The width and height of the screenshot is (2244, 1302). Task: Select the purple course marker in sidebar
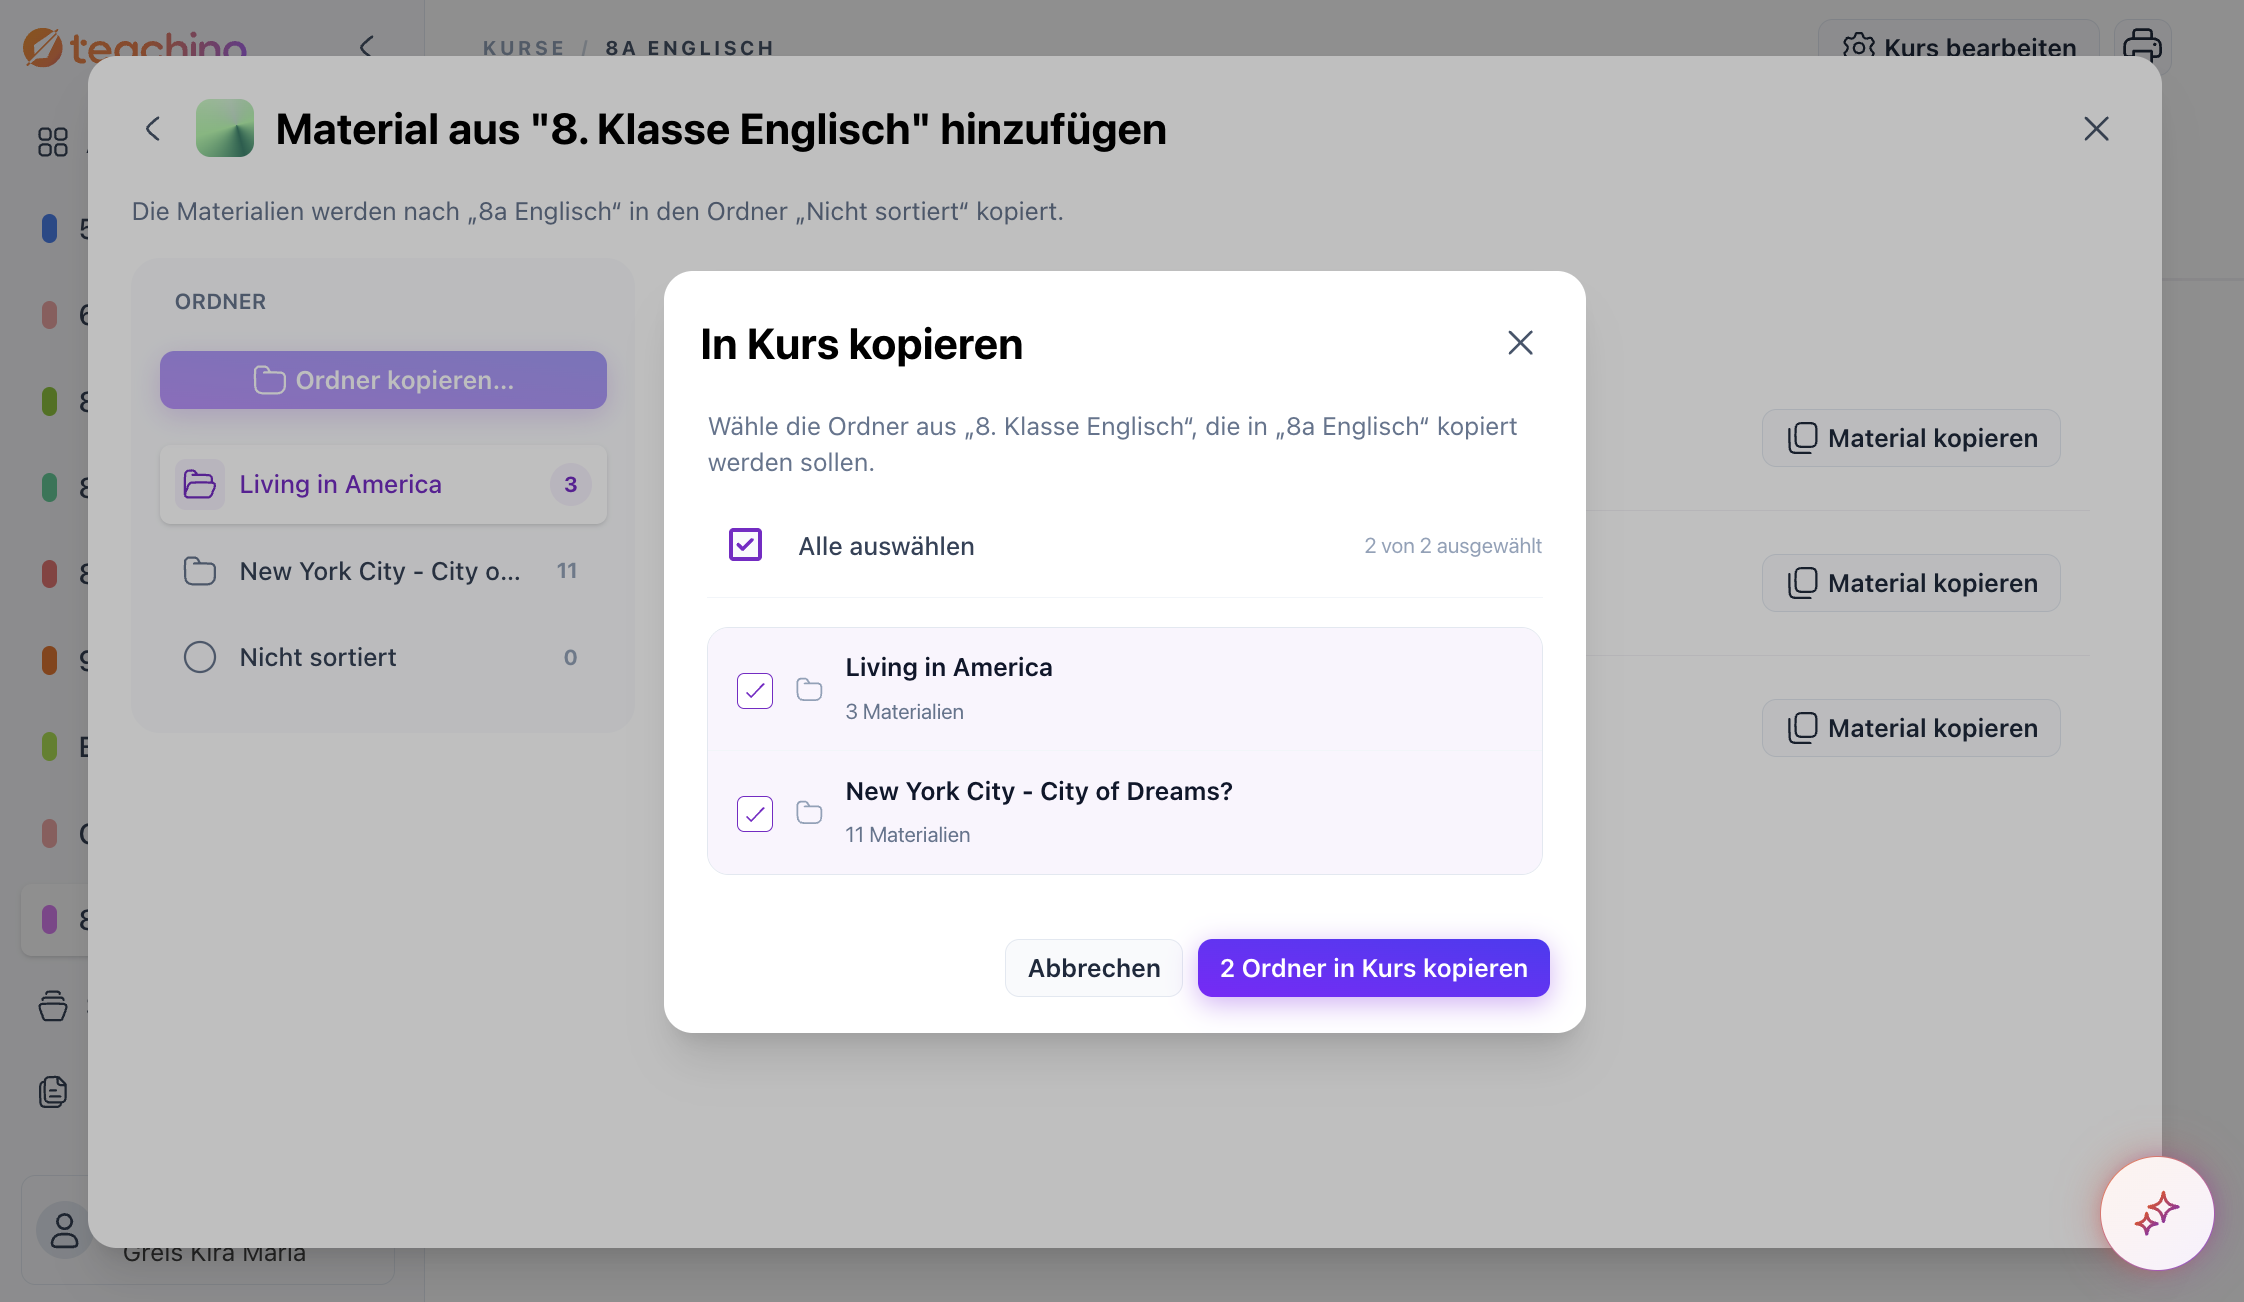(49, 919)
